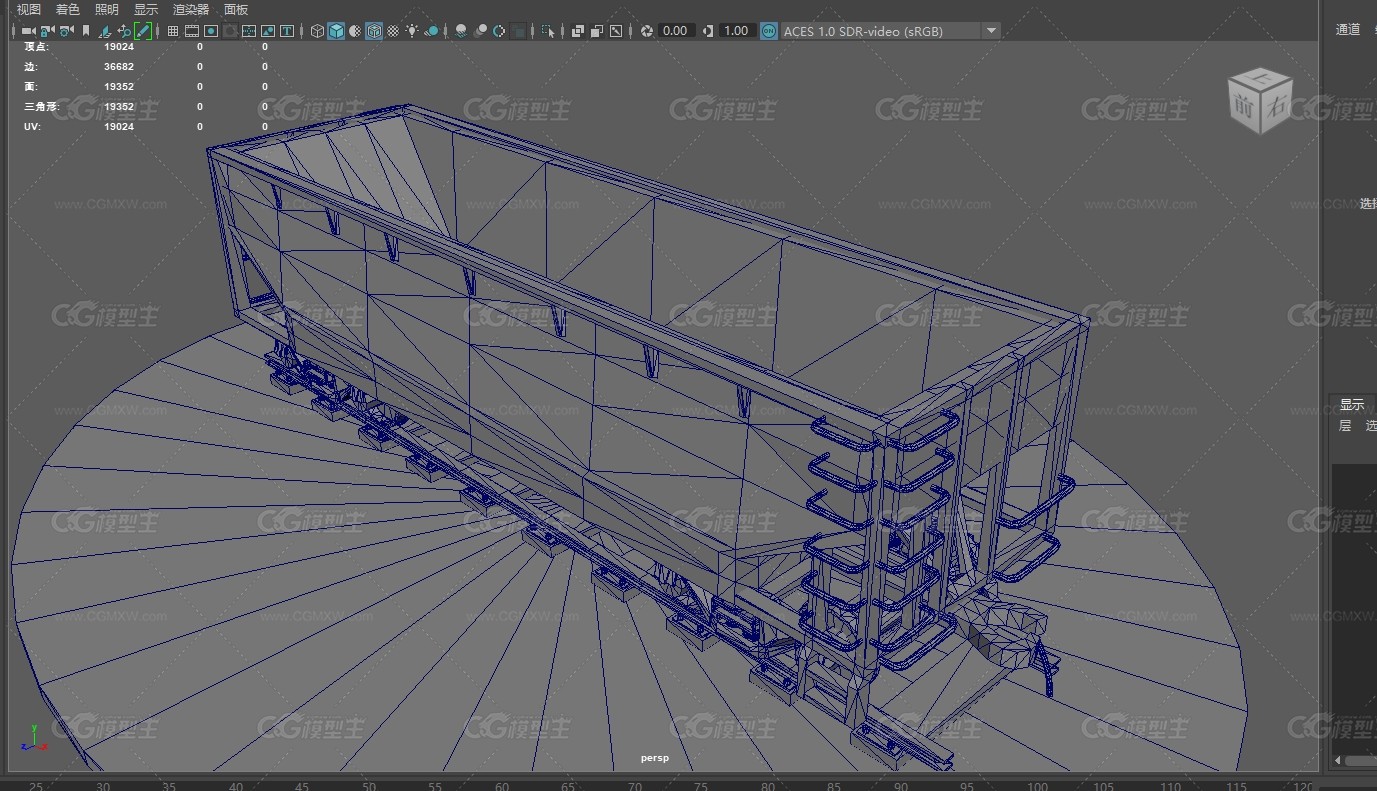Click the 上 face of view cube
1377x791 pixels.
1261,79
